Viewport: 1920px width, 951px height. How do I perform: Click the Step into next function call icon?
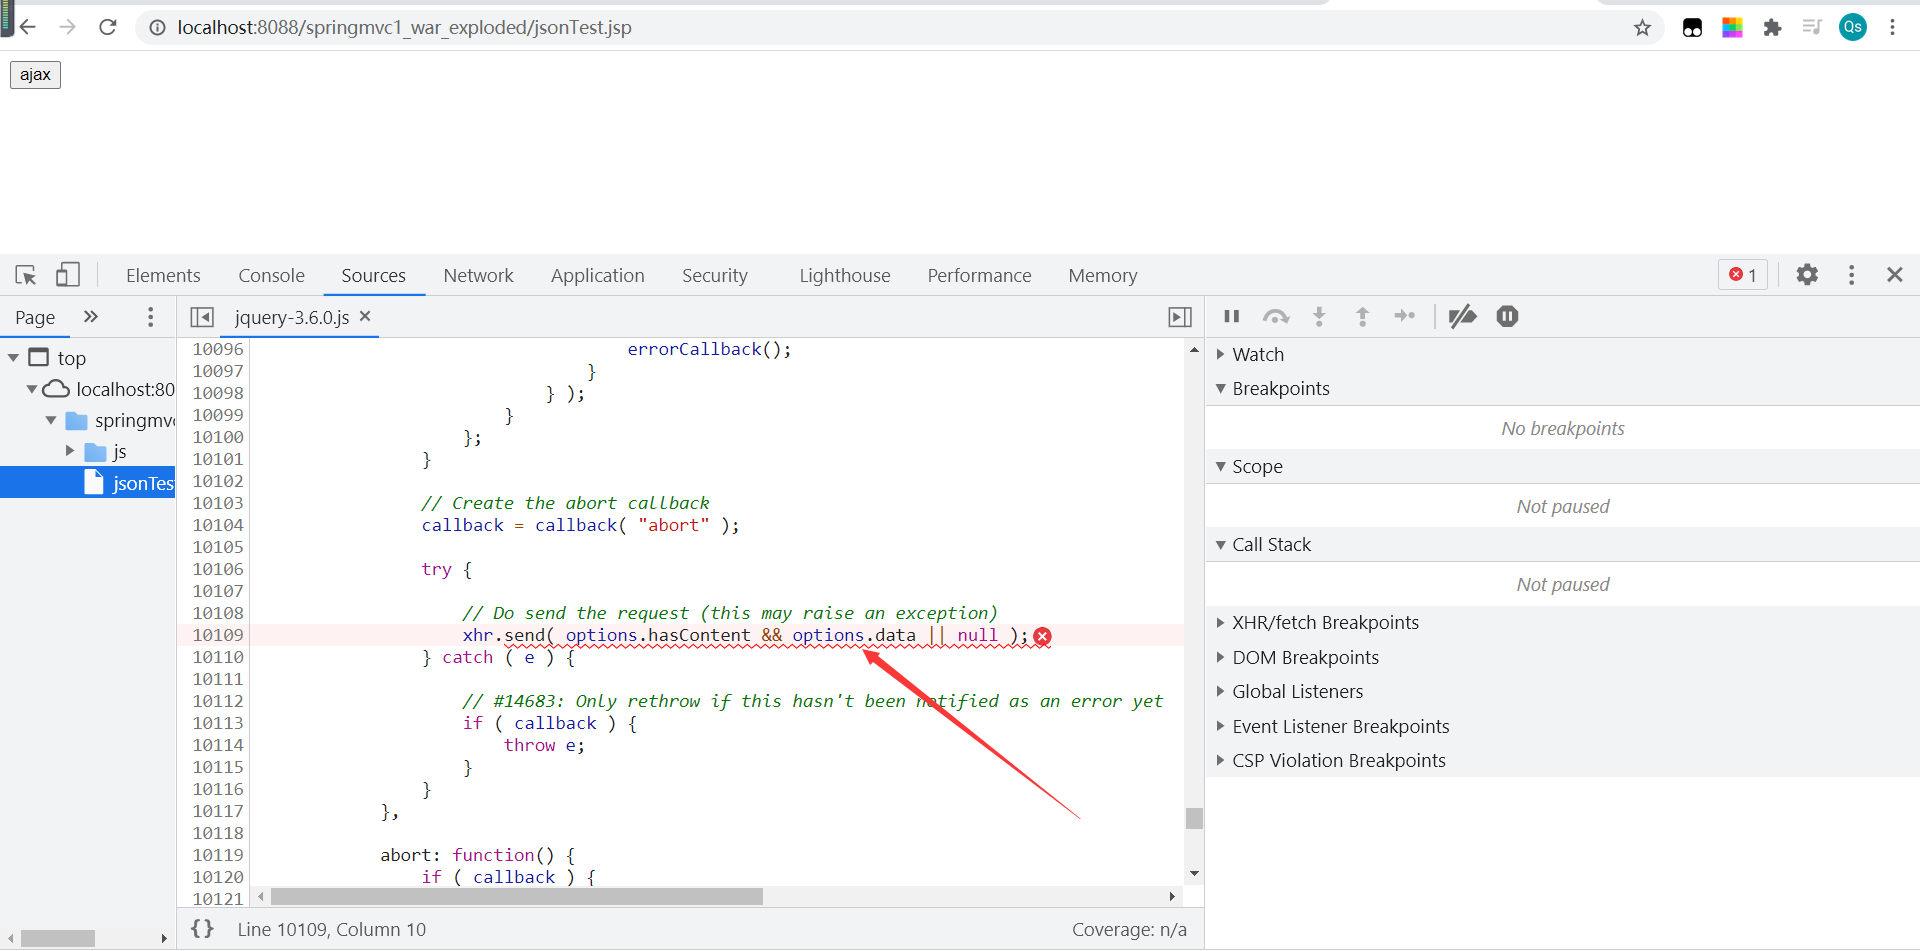1319,316
